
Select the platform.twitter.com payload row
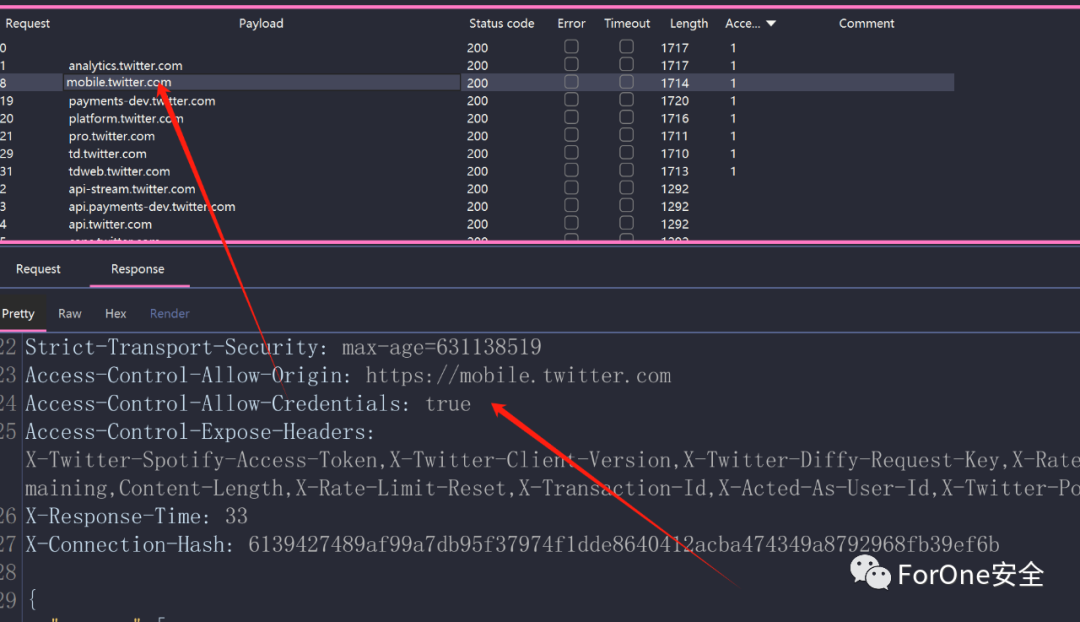(x=126, y=118)
